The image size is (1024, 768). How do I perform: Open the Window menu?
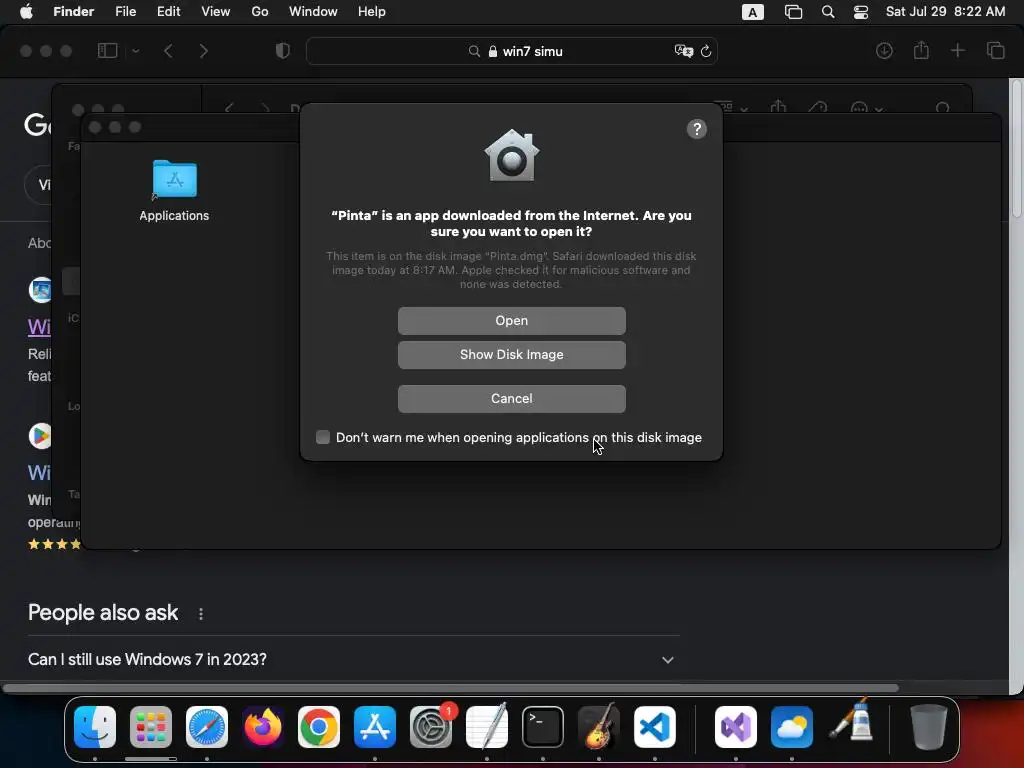(313, 12)
